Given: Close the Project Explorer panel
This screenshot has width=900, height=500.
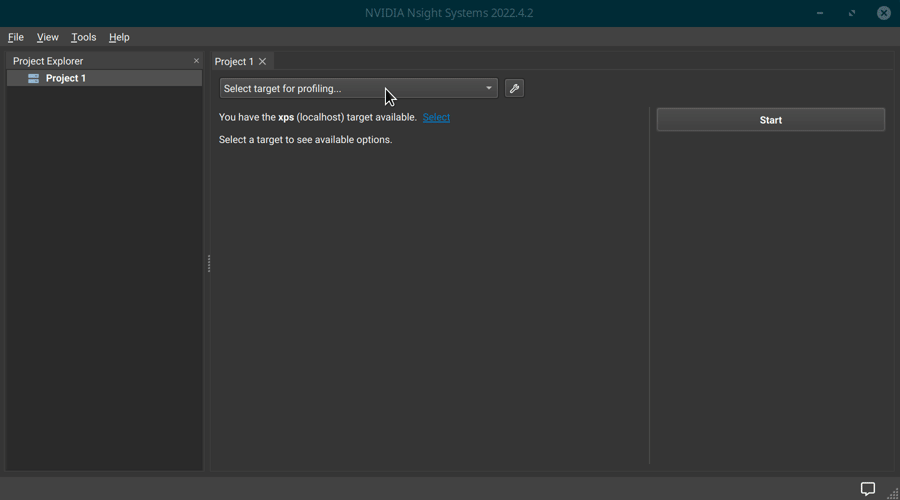Looking at the screenshot, I should tap(196, 61).
